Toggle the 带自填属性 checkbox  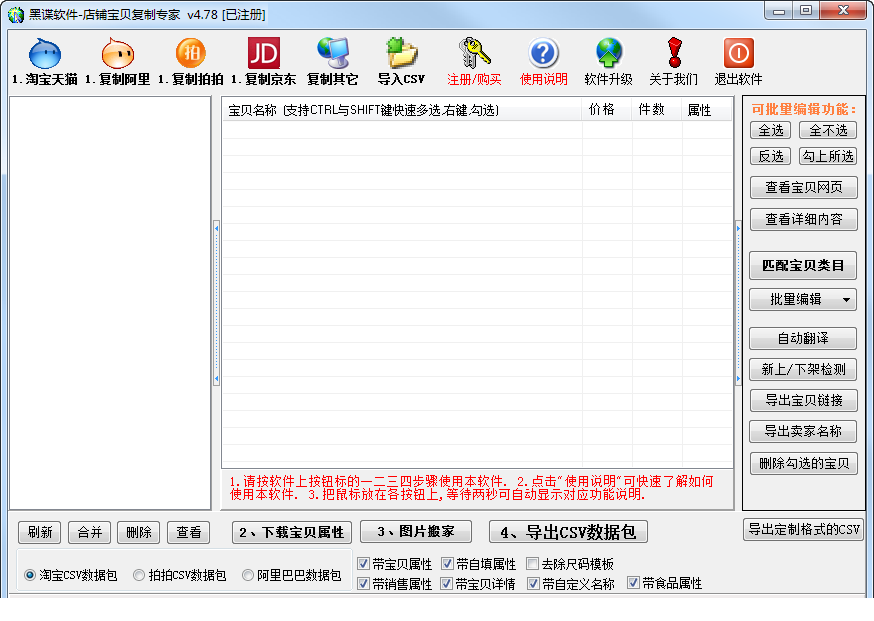(446, 564)
